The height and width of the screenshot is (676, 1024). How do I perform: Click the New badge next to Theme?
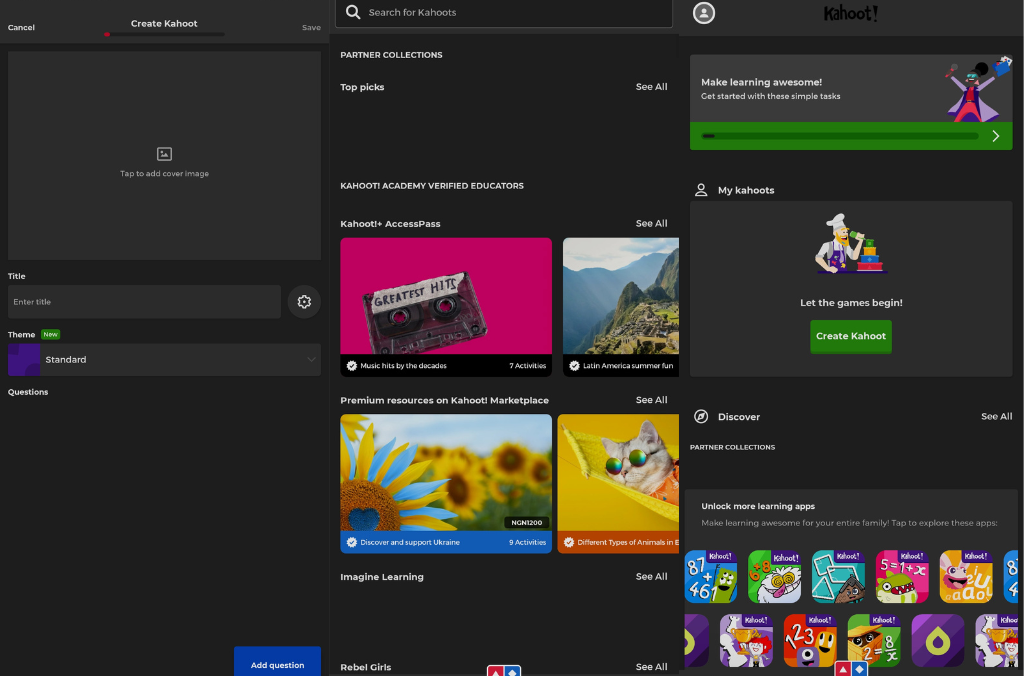coord(50,334)
